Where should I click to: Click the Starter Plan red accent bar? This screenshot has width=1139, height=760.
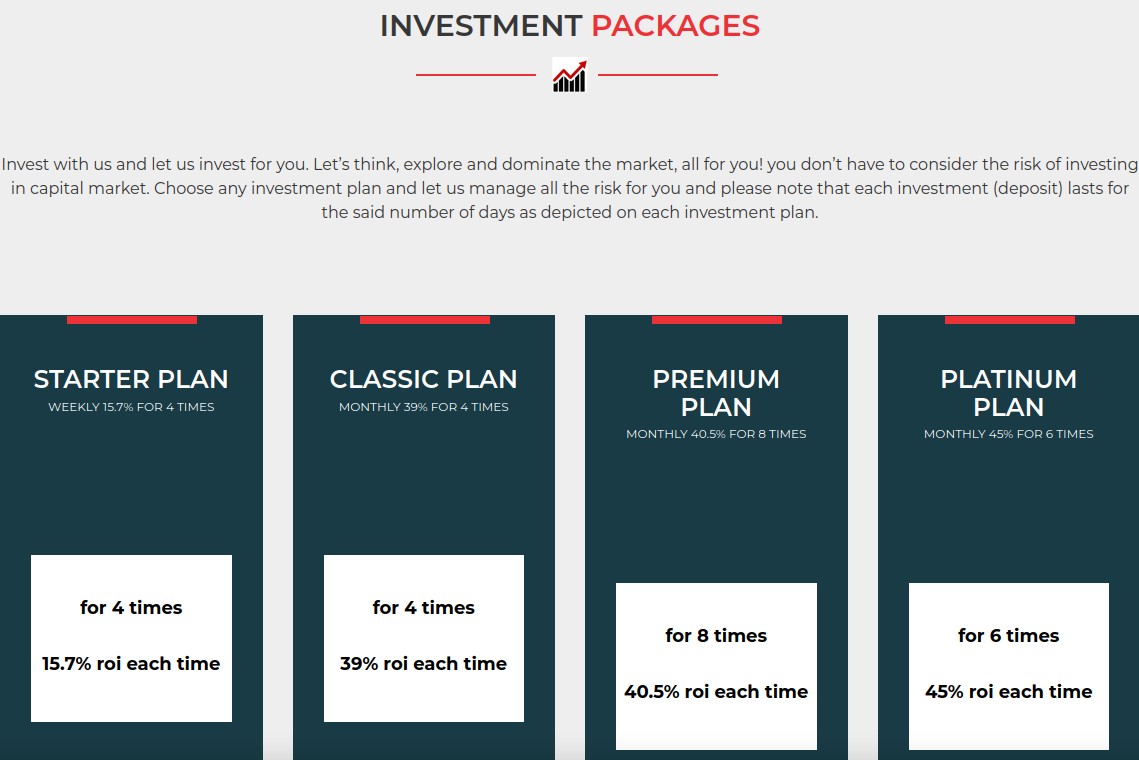[132, 320]
